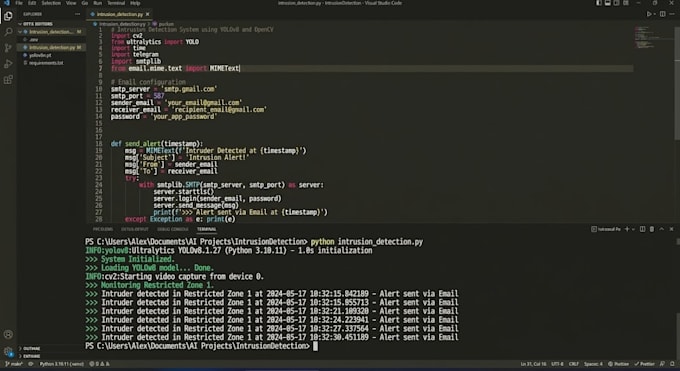Viewport: 680px width, 371px height.
Task: Open the Explorer view in activity bar
Action: [x=8, y=16]
